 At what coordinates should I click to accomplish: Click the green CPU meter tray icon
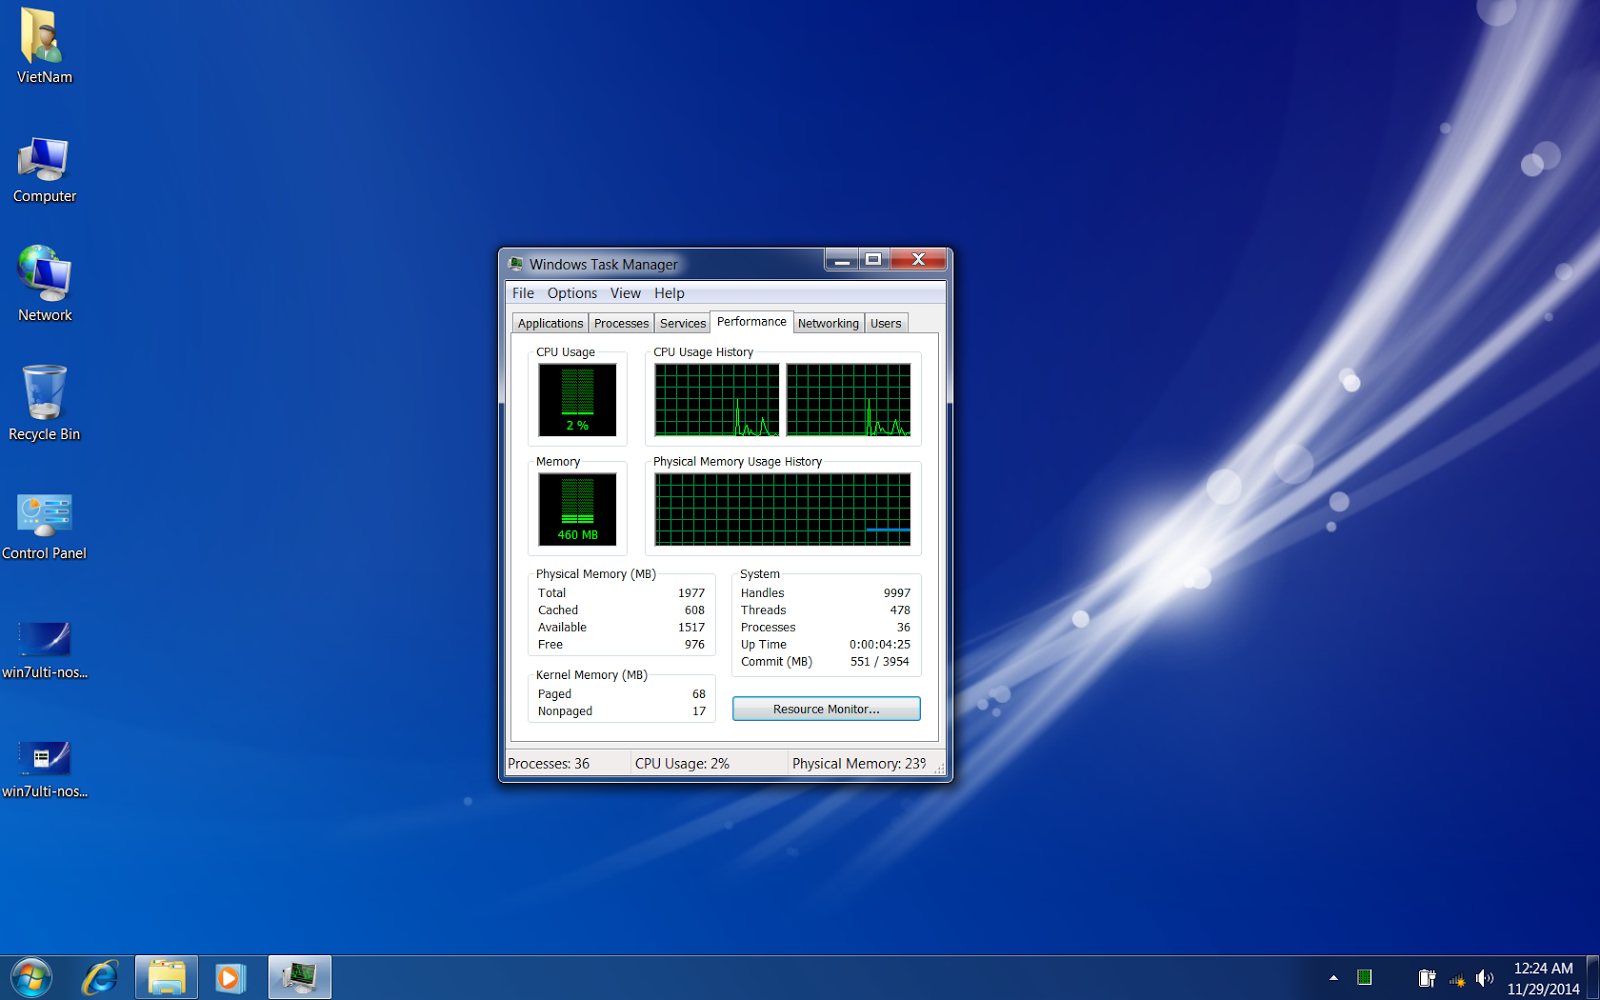[x=1364, y=977]
